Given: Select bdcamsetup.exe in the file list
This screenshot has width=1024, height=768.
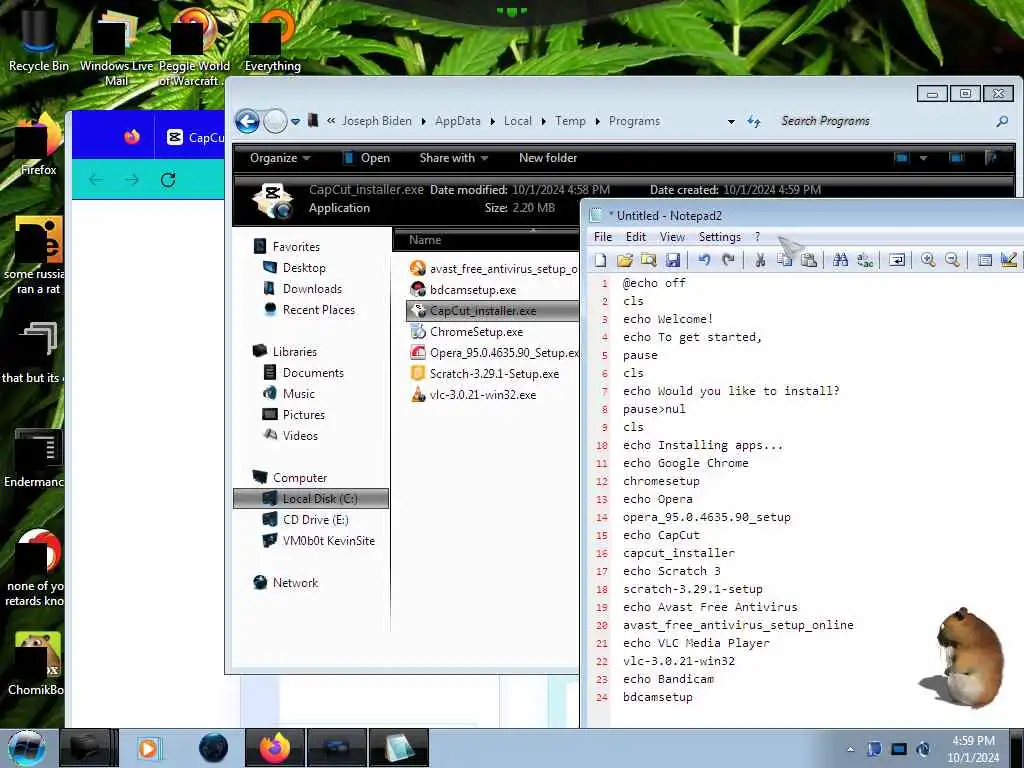Looking at the screenshot, I should coord(473,289).
